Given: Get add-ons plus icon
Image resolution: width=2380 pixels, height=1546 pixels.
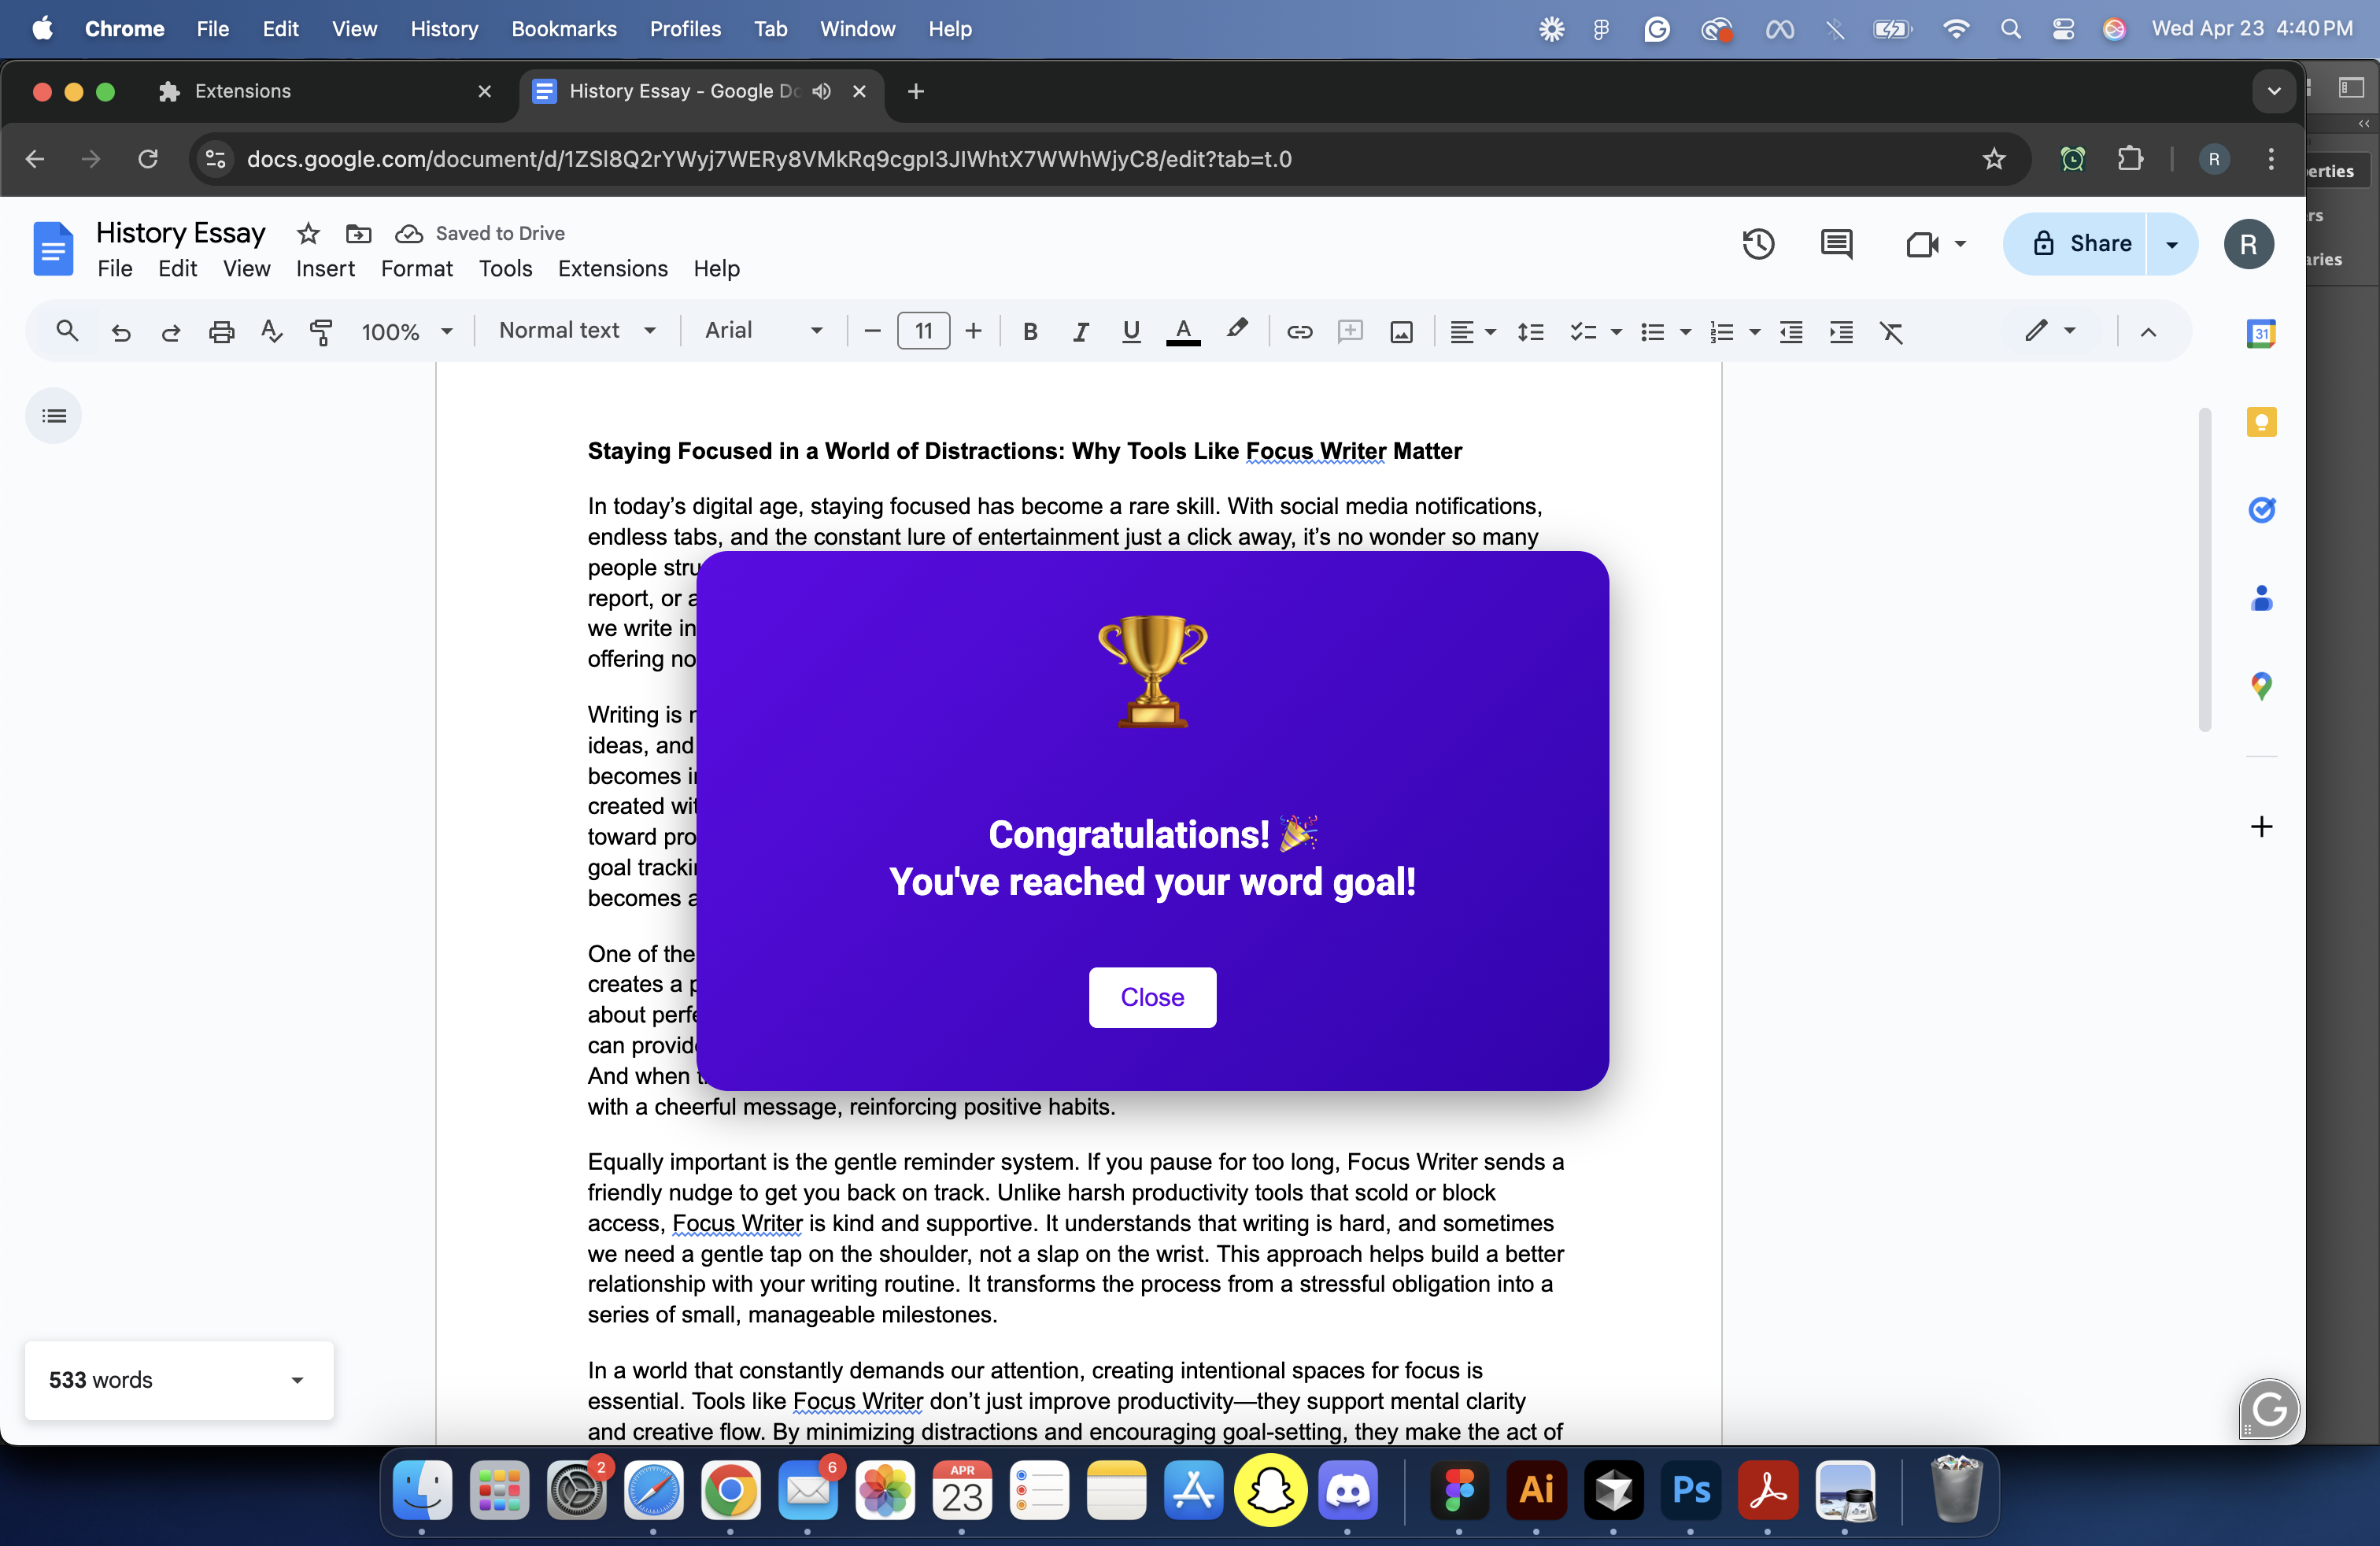Looking at the screenshot, I should (x=2261, y=826).
